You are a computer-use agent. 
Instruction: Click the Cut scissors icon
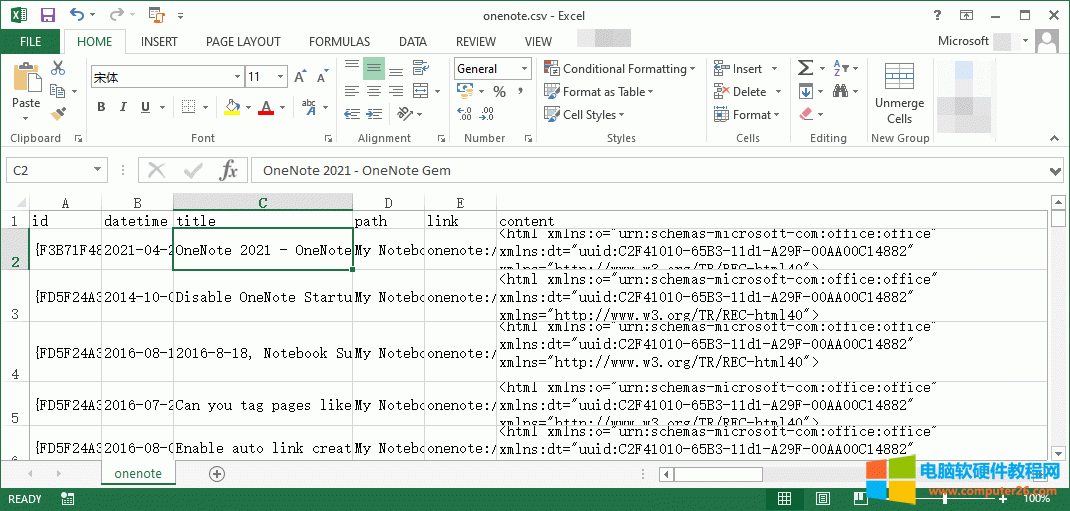tap(58, 68)
